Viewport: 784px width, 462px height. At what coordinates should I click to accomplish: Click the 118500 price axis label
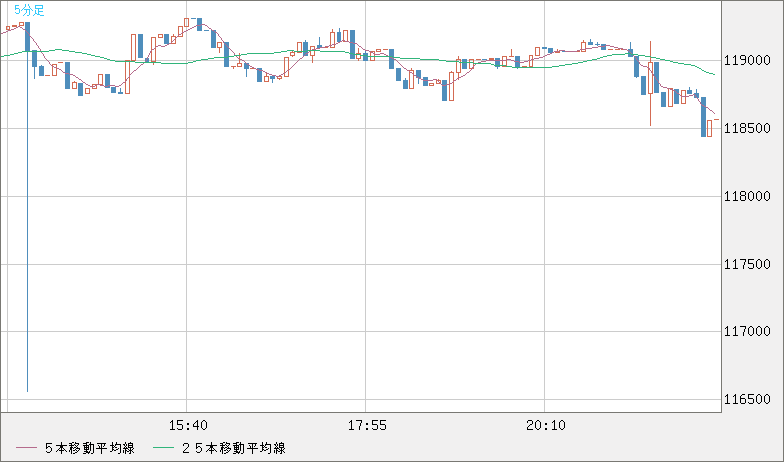[747, 128]
